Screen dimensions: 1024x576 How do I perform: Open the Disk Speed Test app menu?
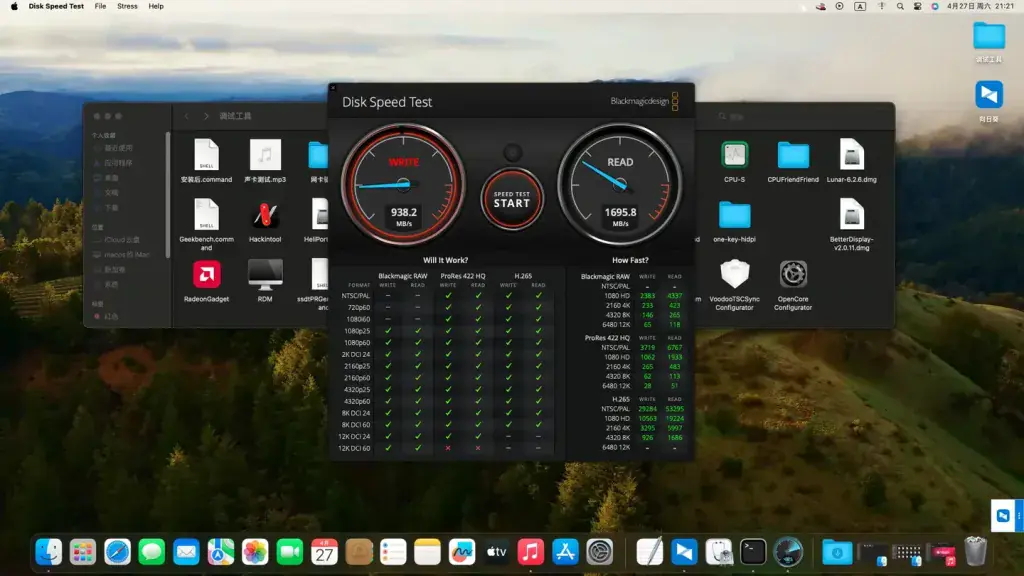pyautogui.click(x=56, y=6)
